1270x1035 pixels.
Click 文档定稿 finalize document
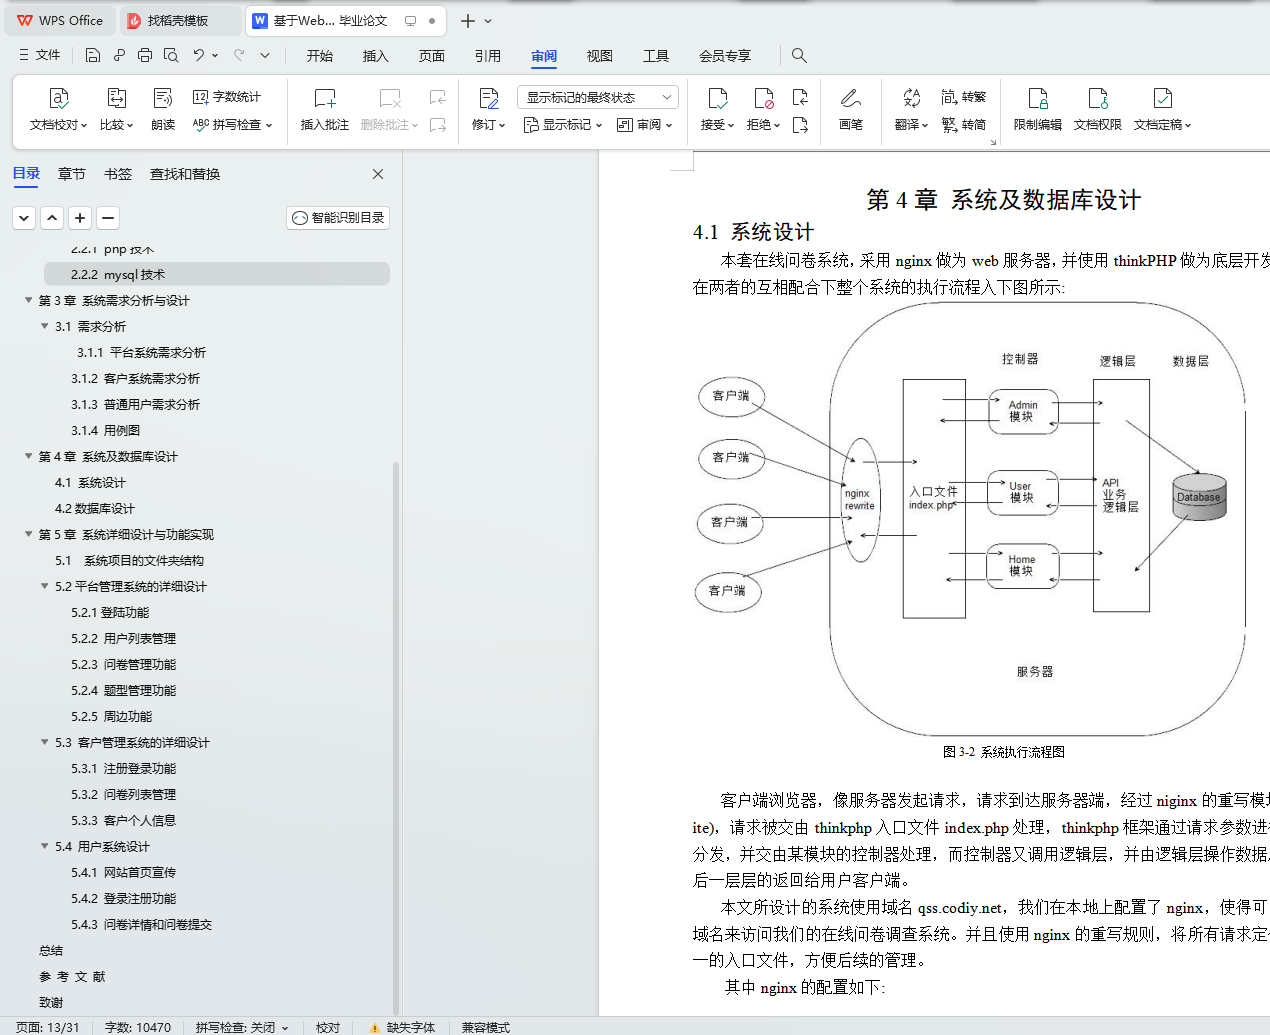click(x=1162, y=110)
